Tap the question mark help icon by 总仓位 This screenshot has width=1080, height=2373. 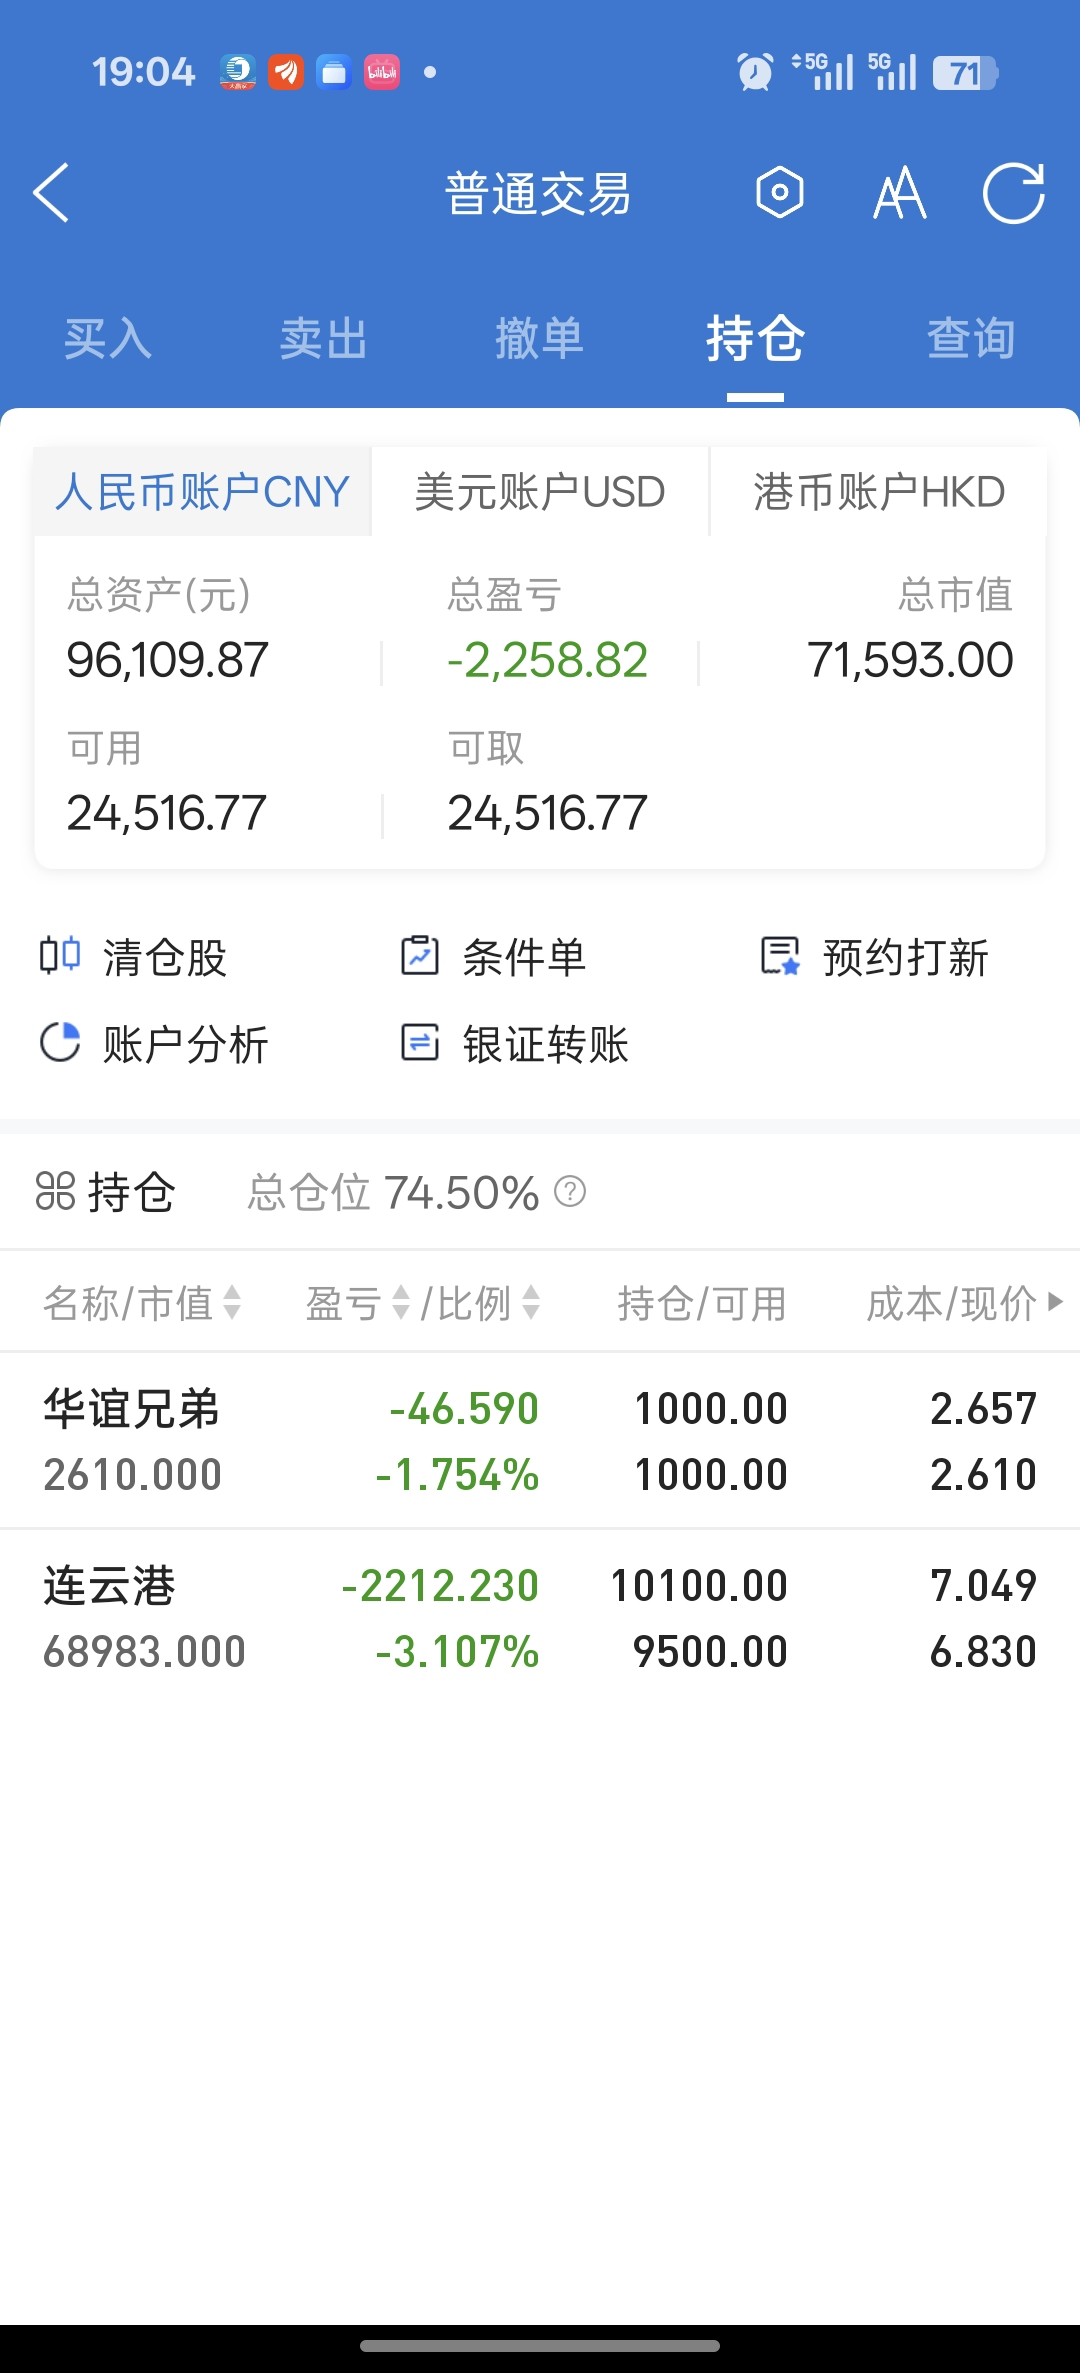(x=570, y=1191)
